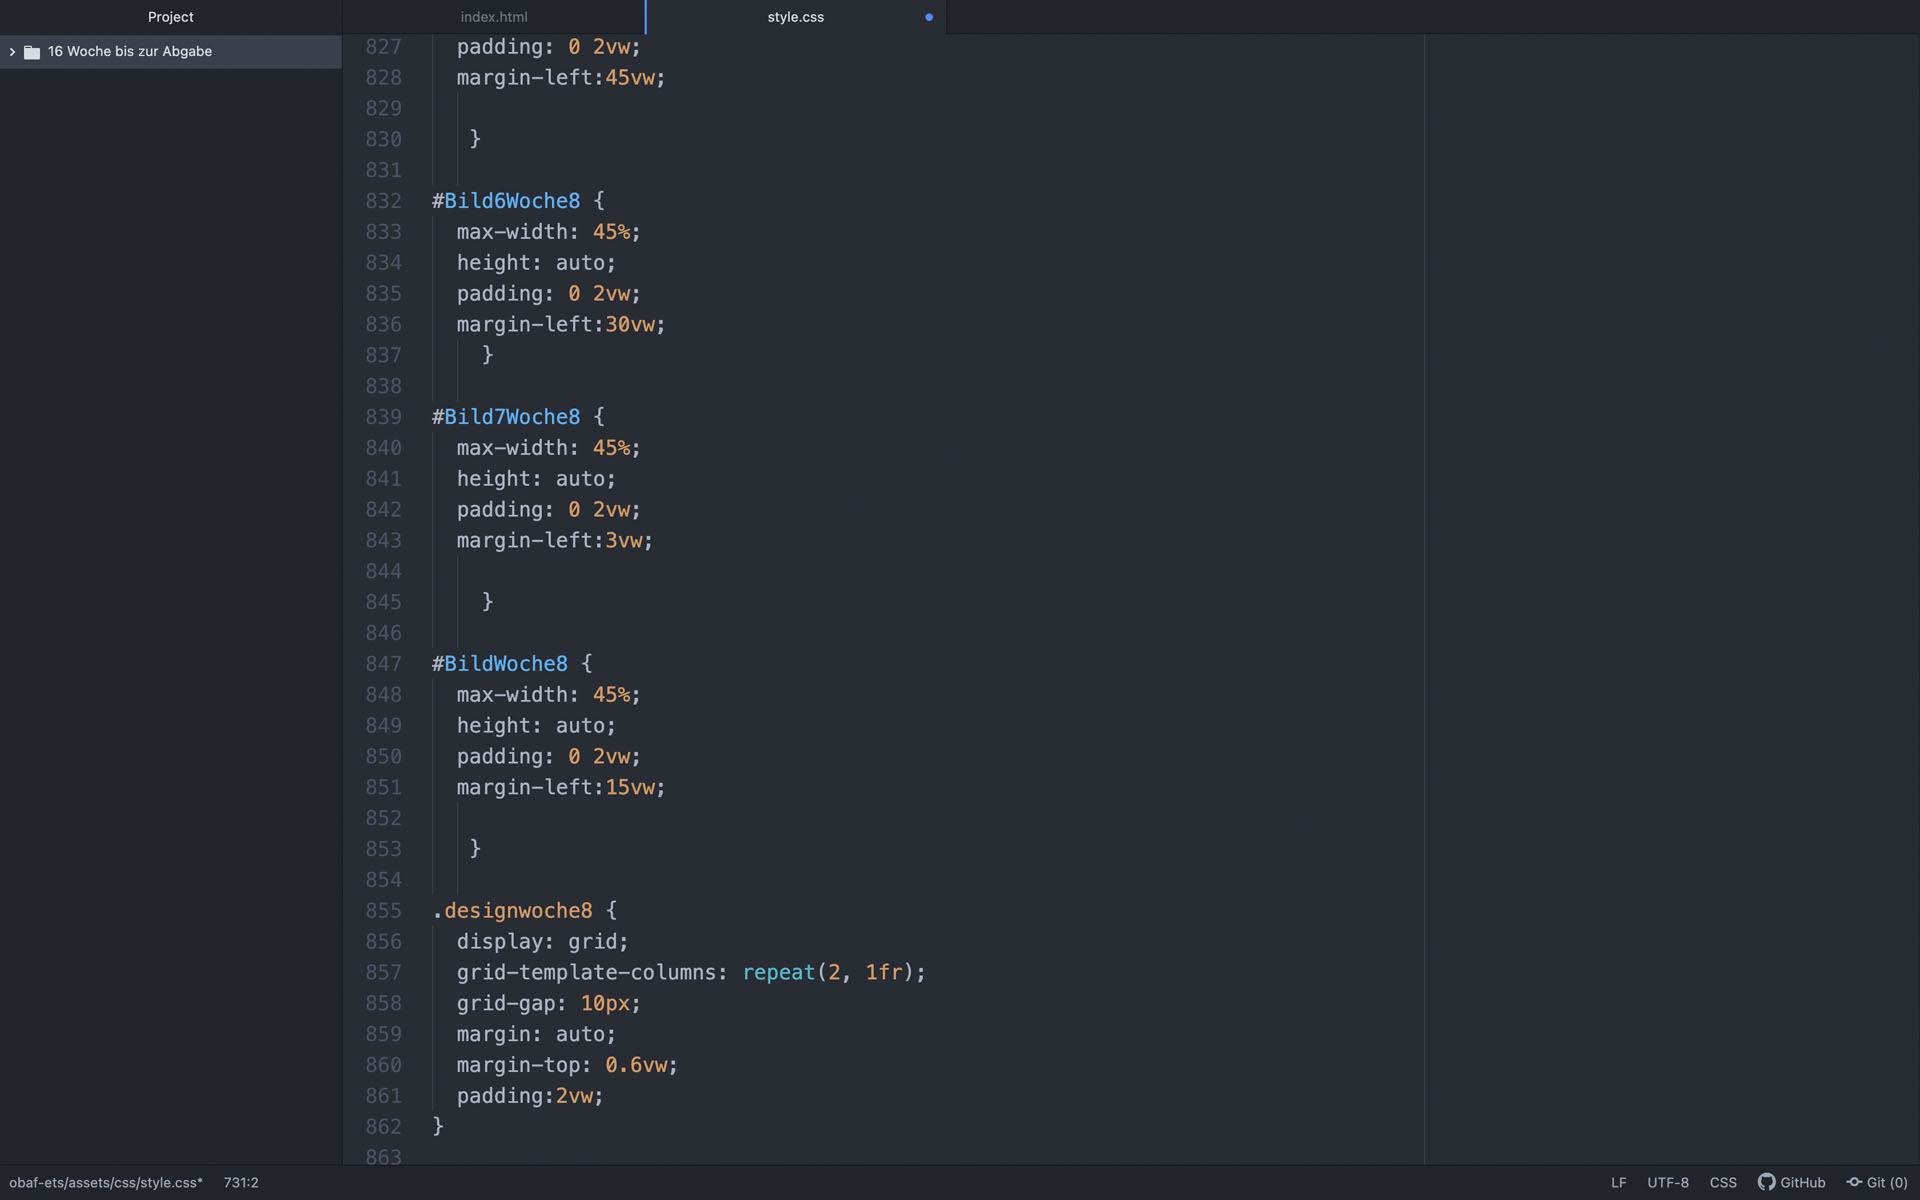Click margin-left:3vw declaration
Image resolution: width=1920 pixels, height=1200 pixels.
555,541
